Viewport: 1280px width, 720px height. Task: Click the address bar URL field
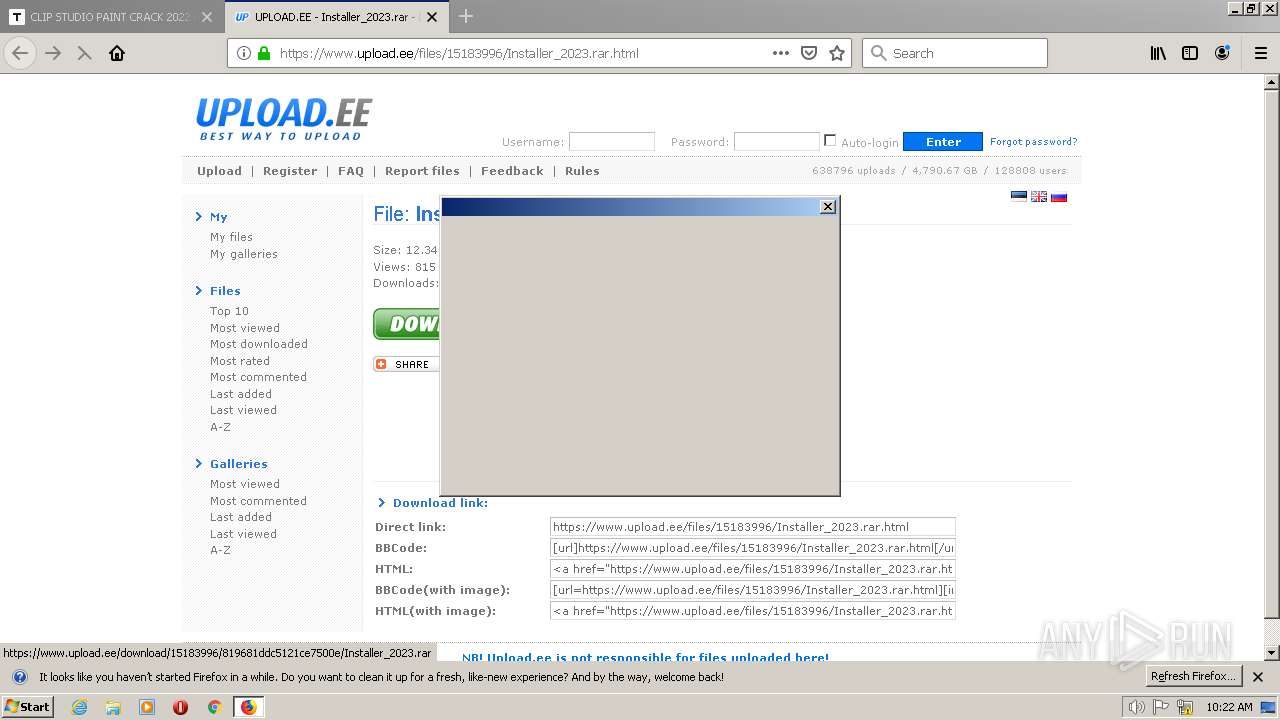point(520,53)
